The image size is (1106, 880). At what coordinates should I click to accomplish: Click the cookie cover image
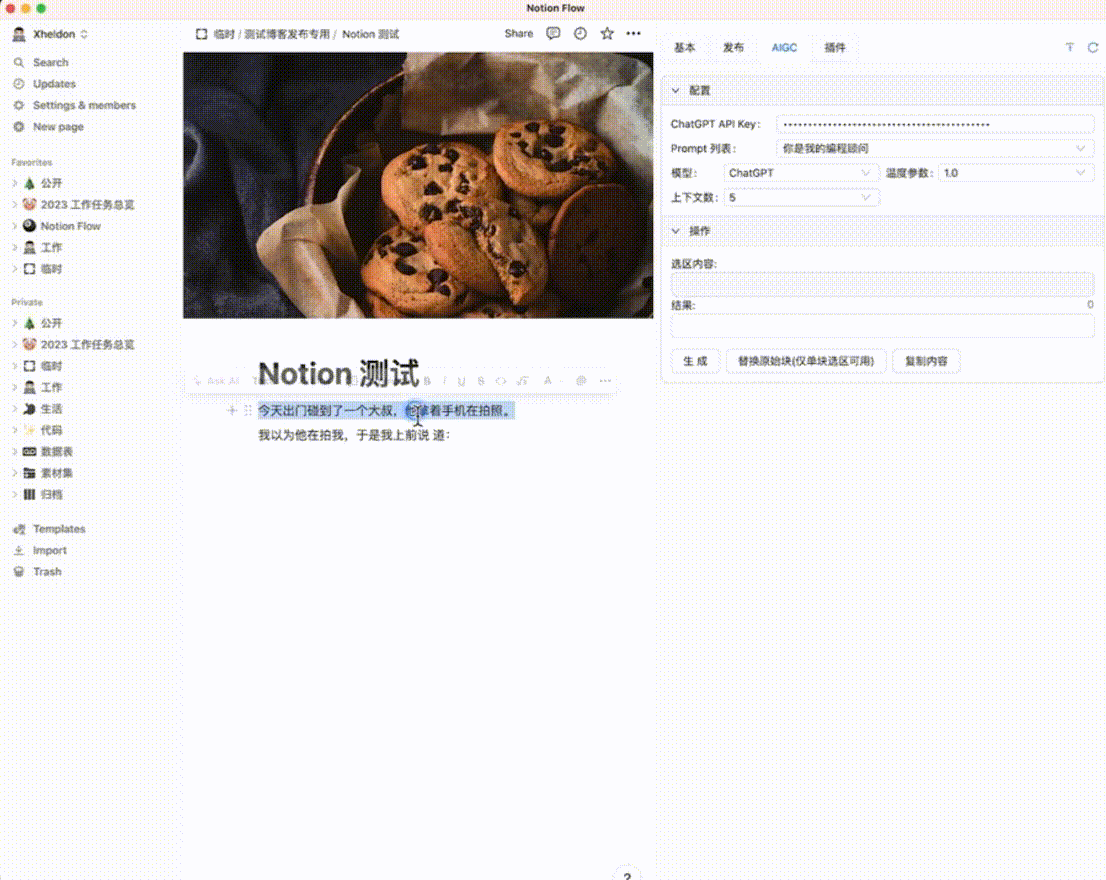coord(418,185)
